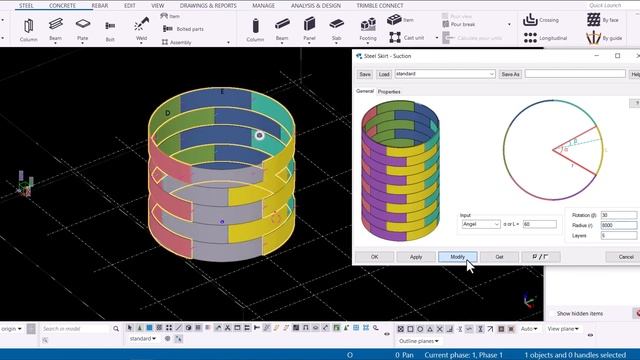Click the steel Item tool
The image size is (640, 360).
[x=170, y=16]
